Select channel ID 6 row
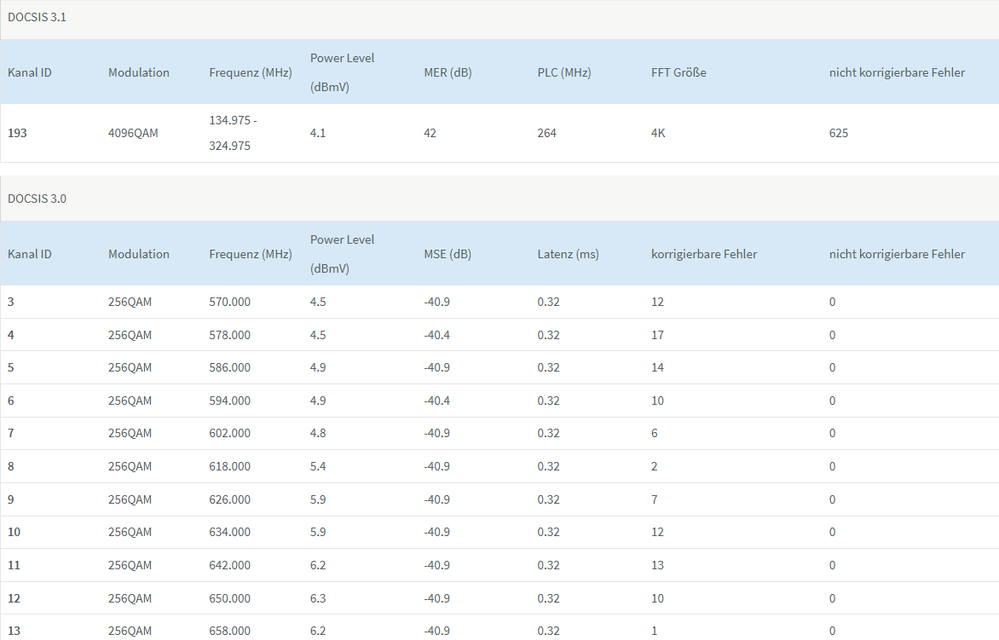Screen dimensions: 999x640 click(500, 401)
